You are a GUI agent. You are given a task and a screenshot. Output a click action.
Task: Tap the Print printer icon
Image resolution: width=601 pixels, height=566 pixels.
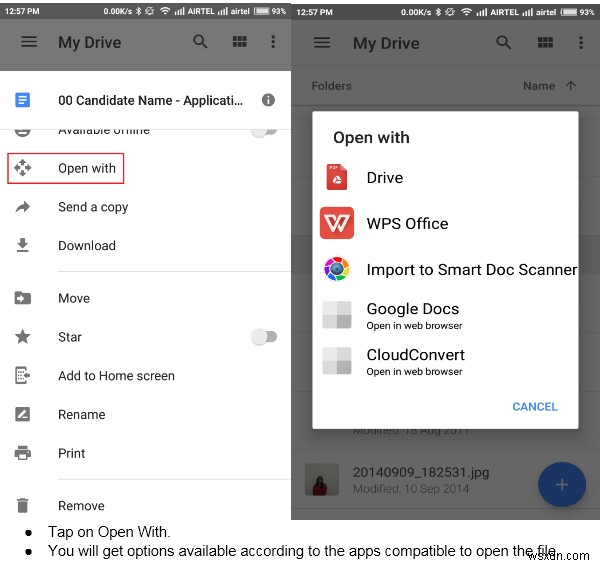pos(23,453)
